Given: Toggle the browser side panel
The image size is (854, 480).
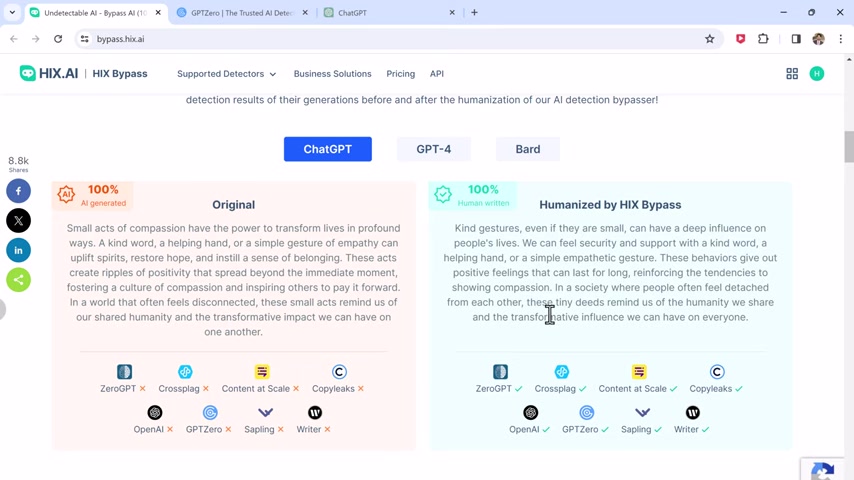Looking at the screenshot, I should tap(796, 39).
